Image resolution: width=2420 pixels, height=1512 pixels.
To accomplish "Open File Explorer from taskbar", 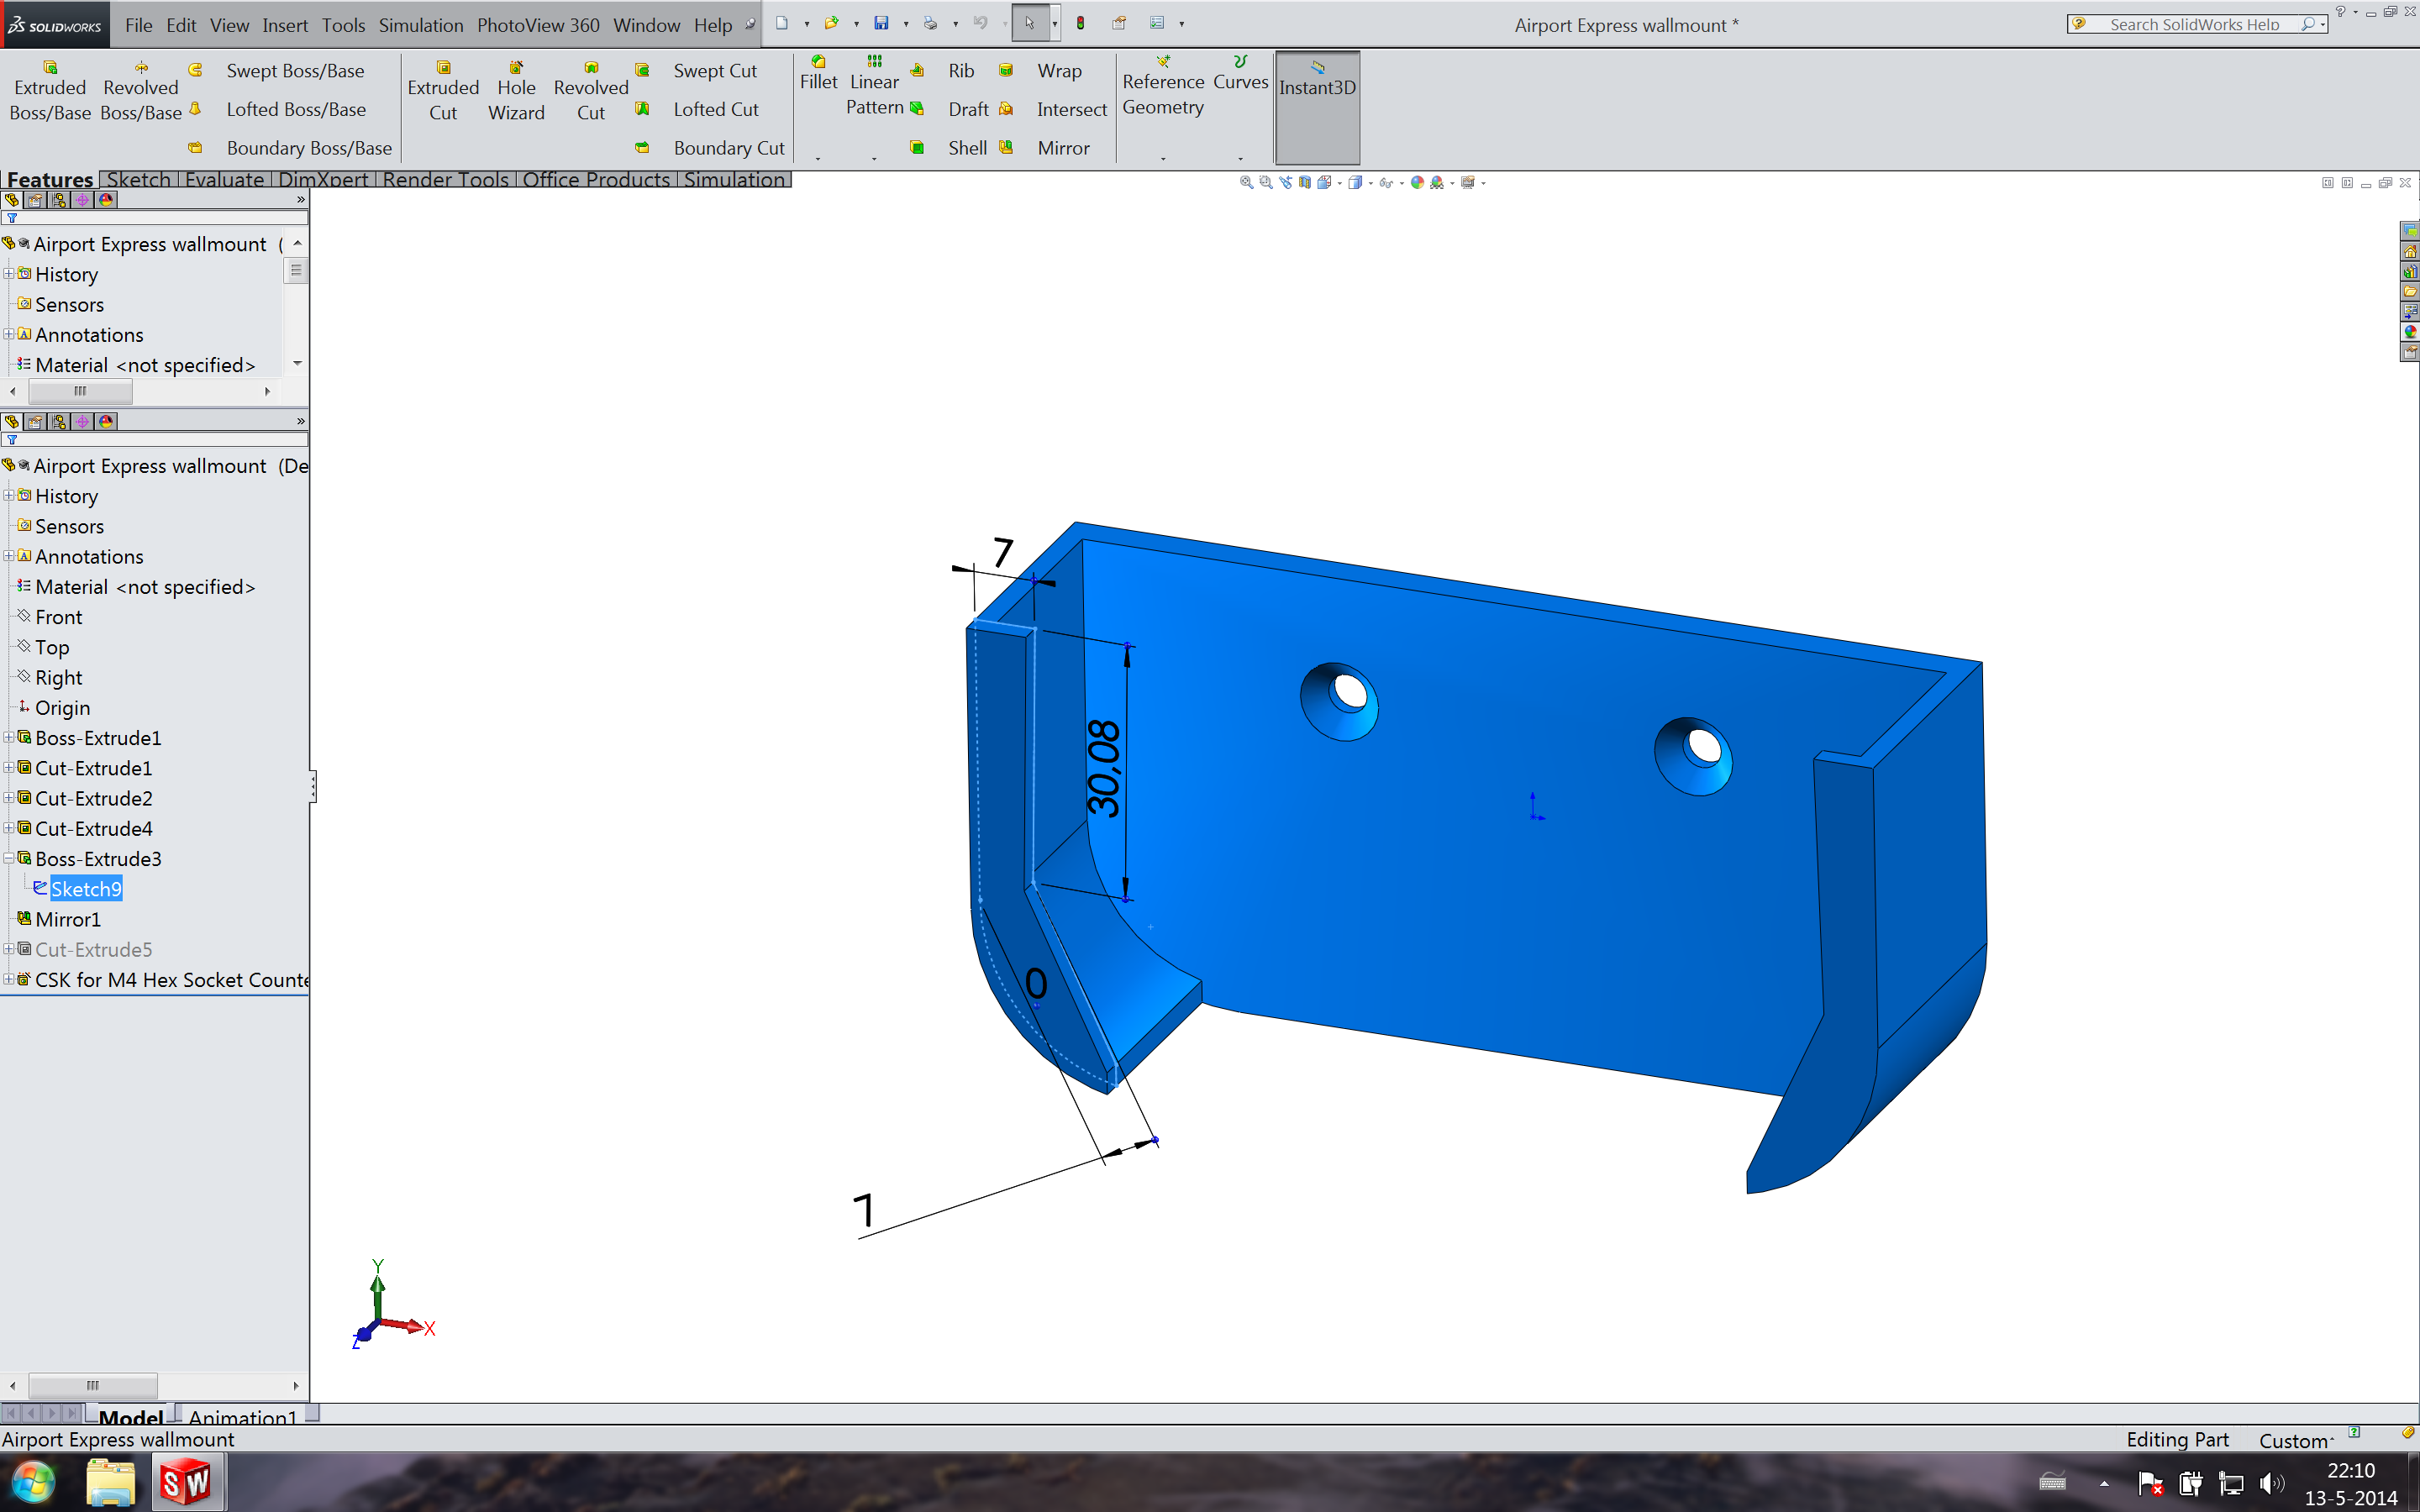I will (110, 1482).
